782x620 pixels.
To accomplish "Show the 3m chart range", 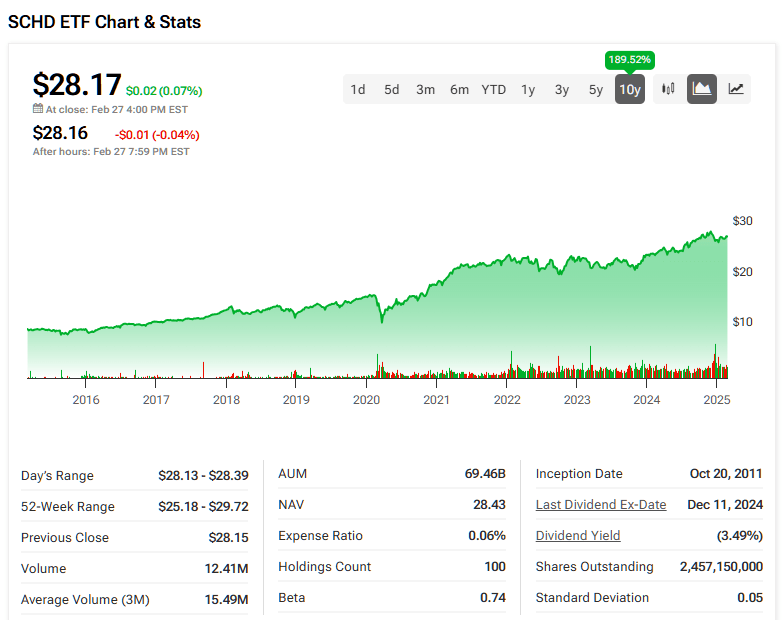I will pyautogui.click(x=425, y=89).
